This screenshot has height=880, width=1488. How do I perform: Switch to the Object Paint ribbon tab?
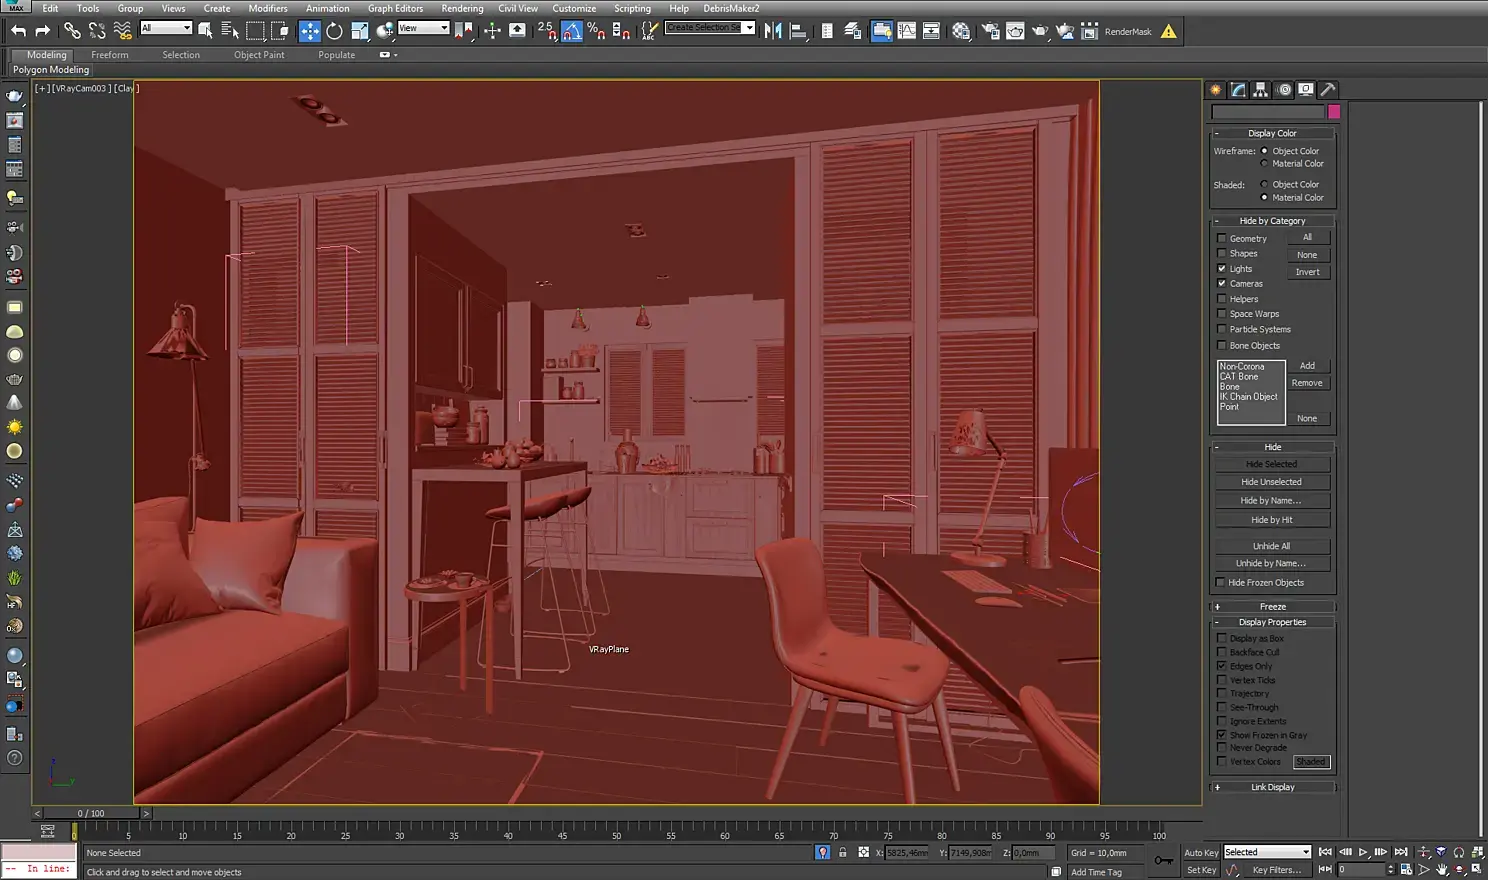[259, 55]
